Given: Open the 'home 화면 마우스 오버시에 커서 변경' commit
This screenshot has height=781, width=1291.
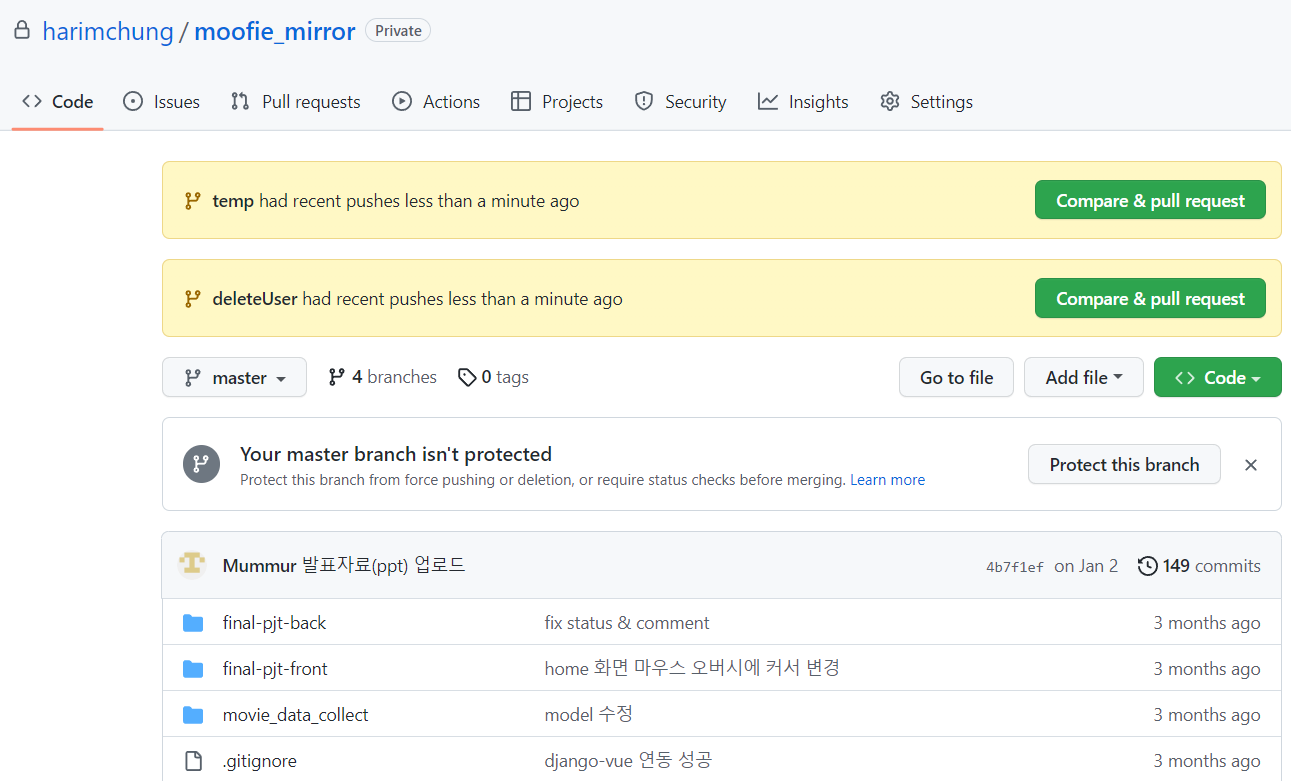Looking at the screenshot, I should click(692, 668).
